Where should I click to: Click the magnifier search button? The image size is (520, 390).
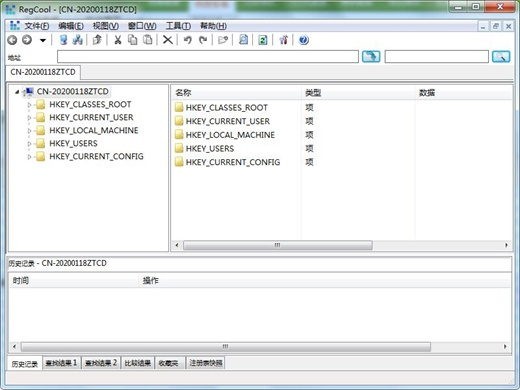point(501,57)
